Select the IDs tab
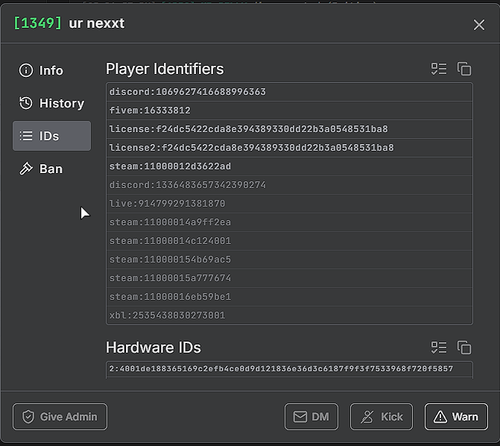The image size is (500, 446). tap(52, 136)
